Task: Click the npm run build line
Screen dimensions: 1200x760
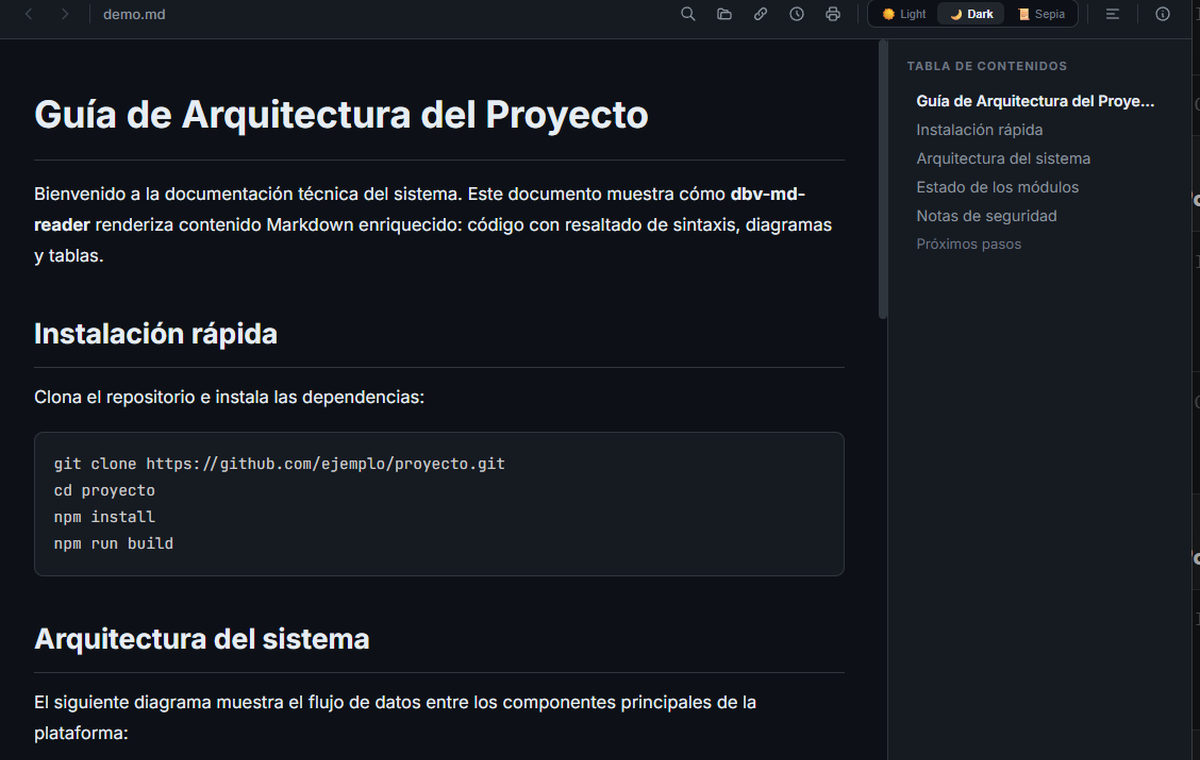Action: coord(113,543)
